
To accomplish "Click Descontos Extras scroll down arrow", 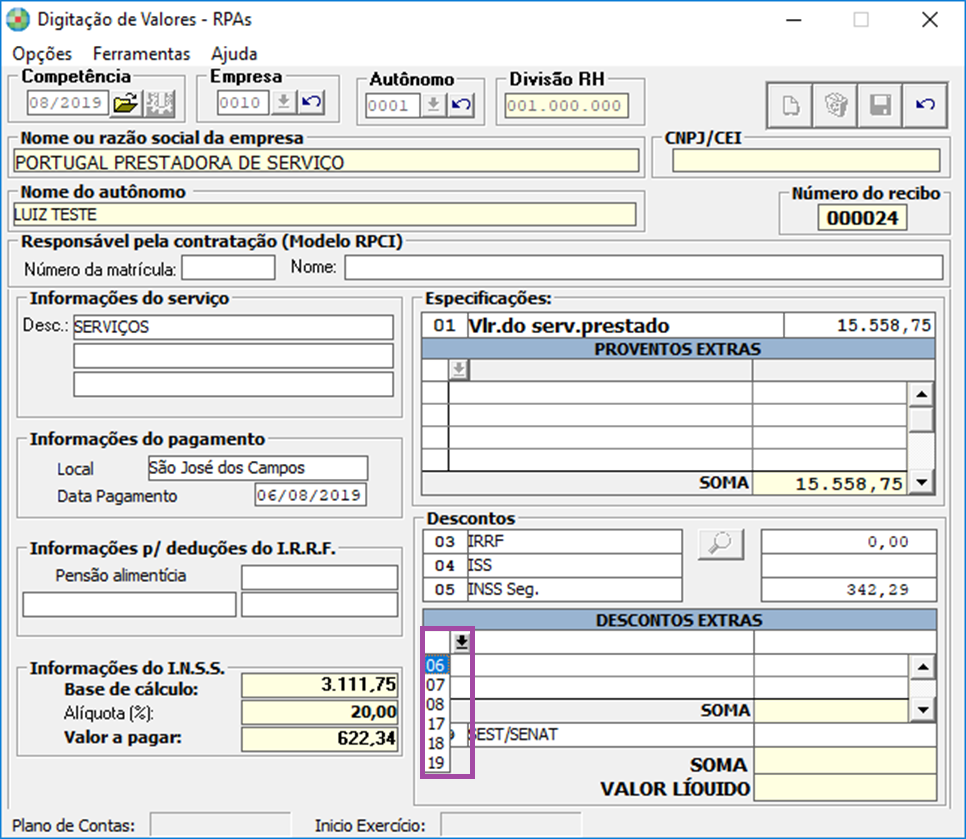I will [923, 710].
